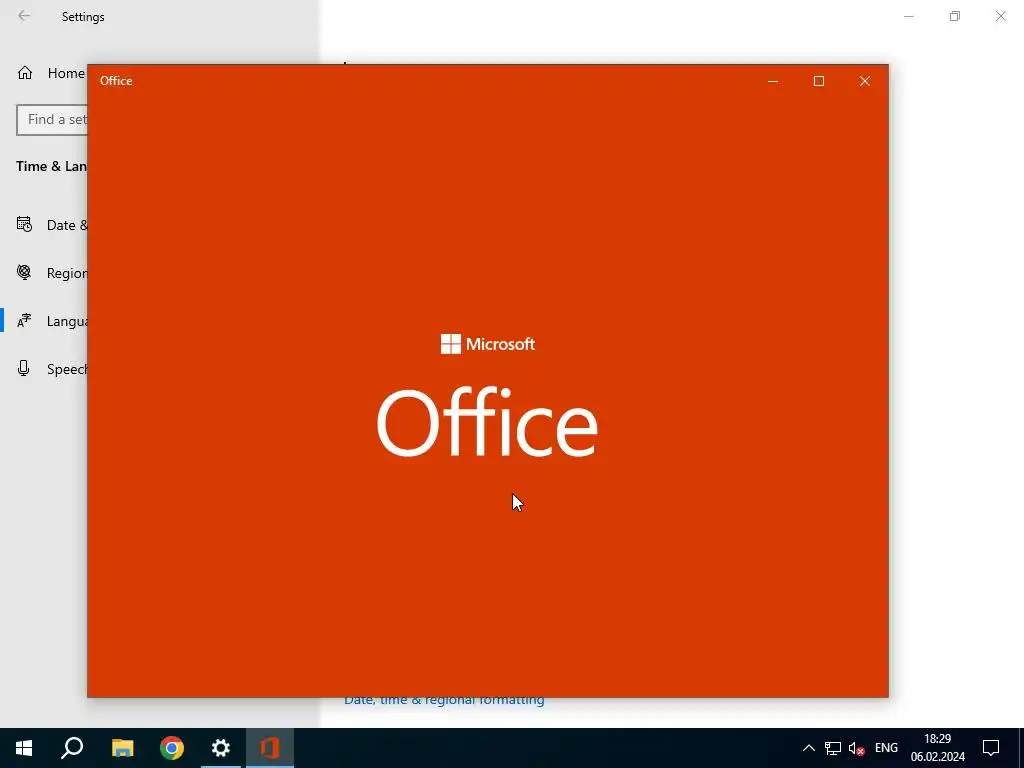Select the Language settings page
1024x768 pixels.
pos(44,321)
